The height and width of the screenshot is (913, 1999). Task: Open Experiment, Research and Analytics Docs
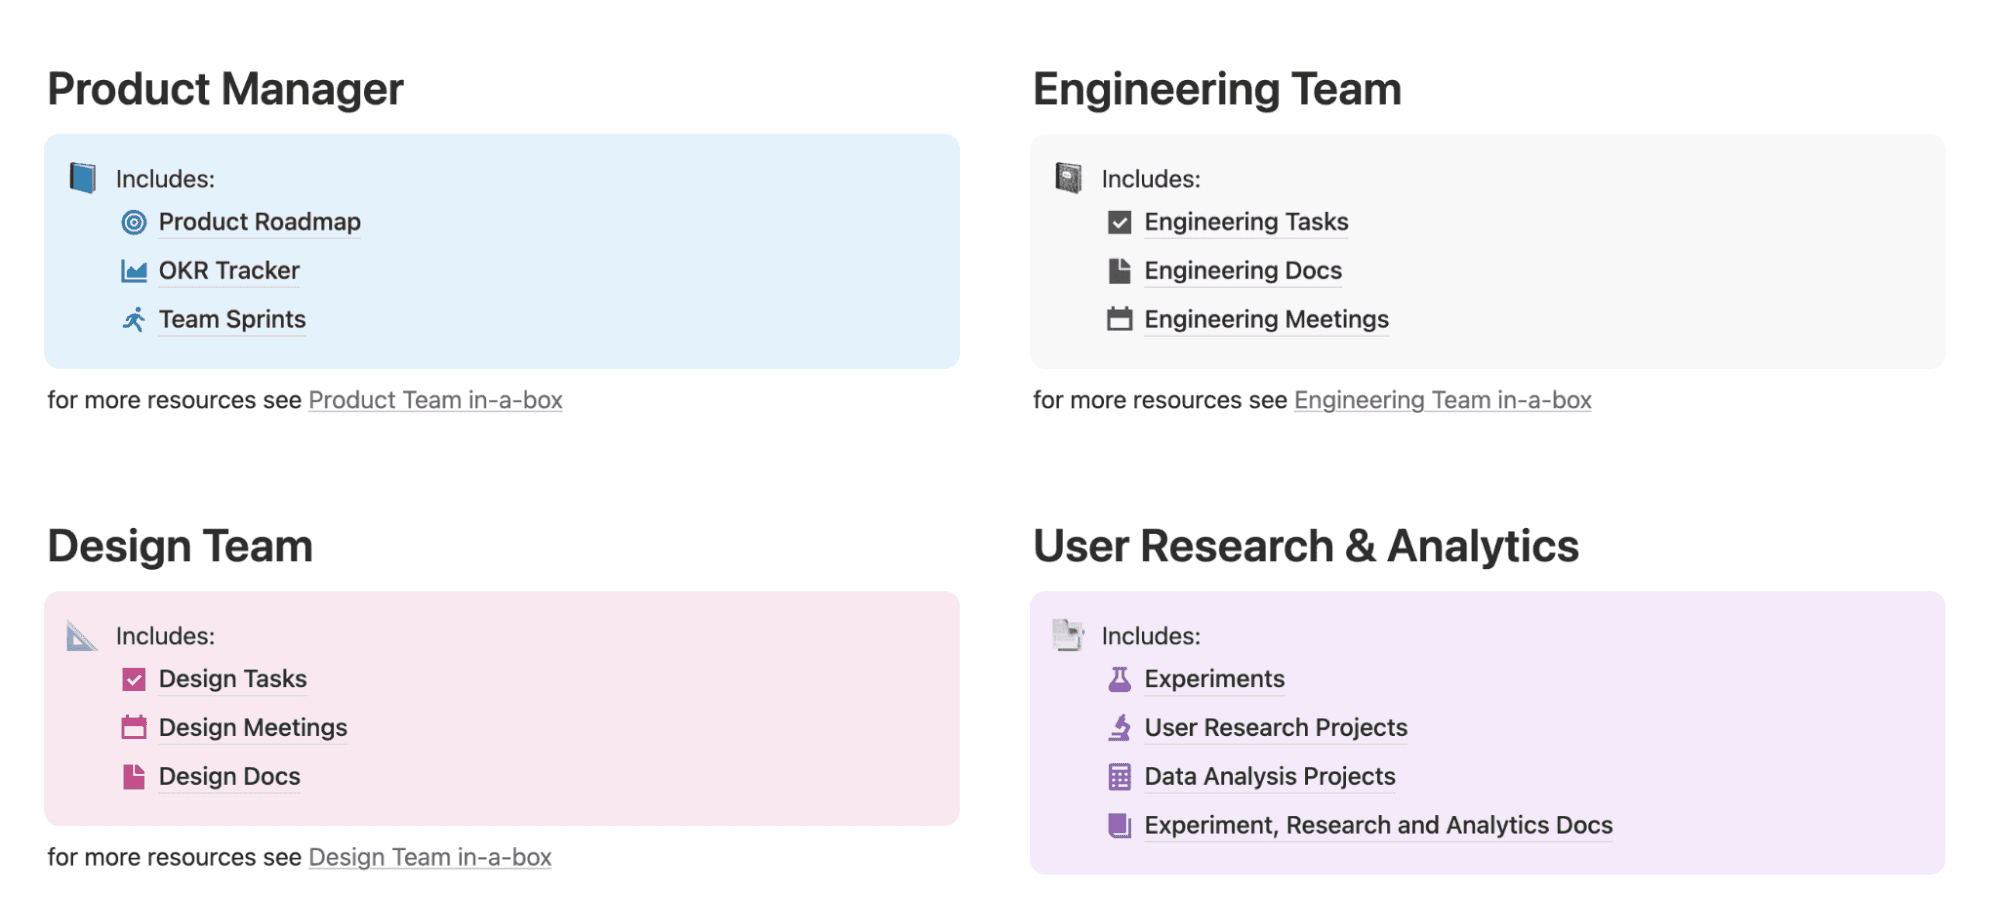point(1377,825)
